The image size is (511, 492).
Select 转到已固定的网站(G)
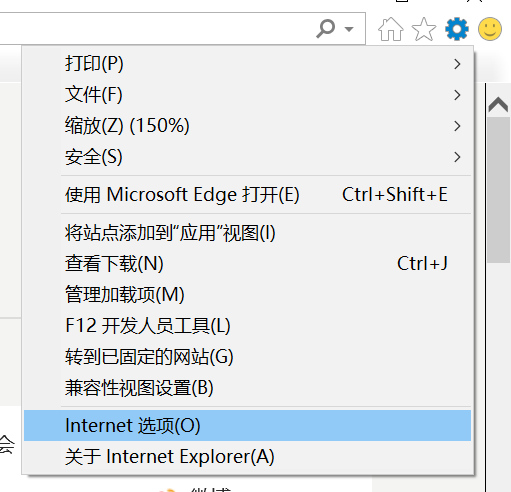pos(247,357)
